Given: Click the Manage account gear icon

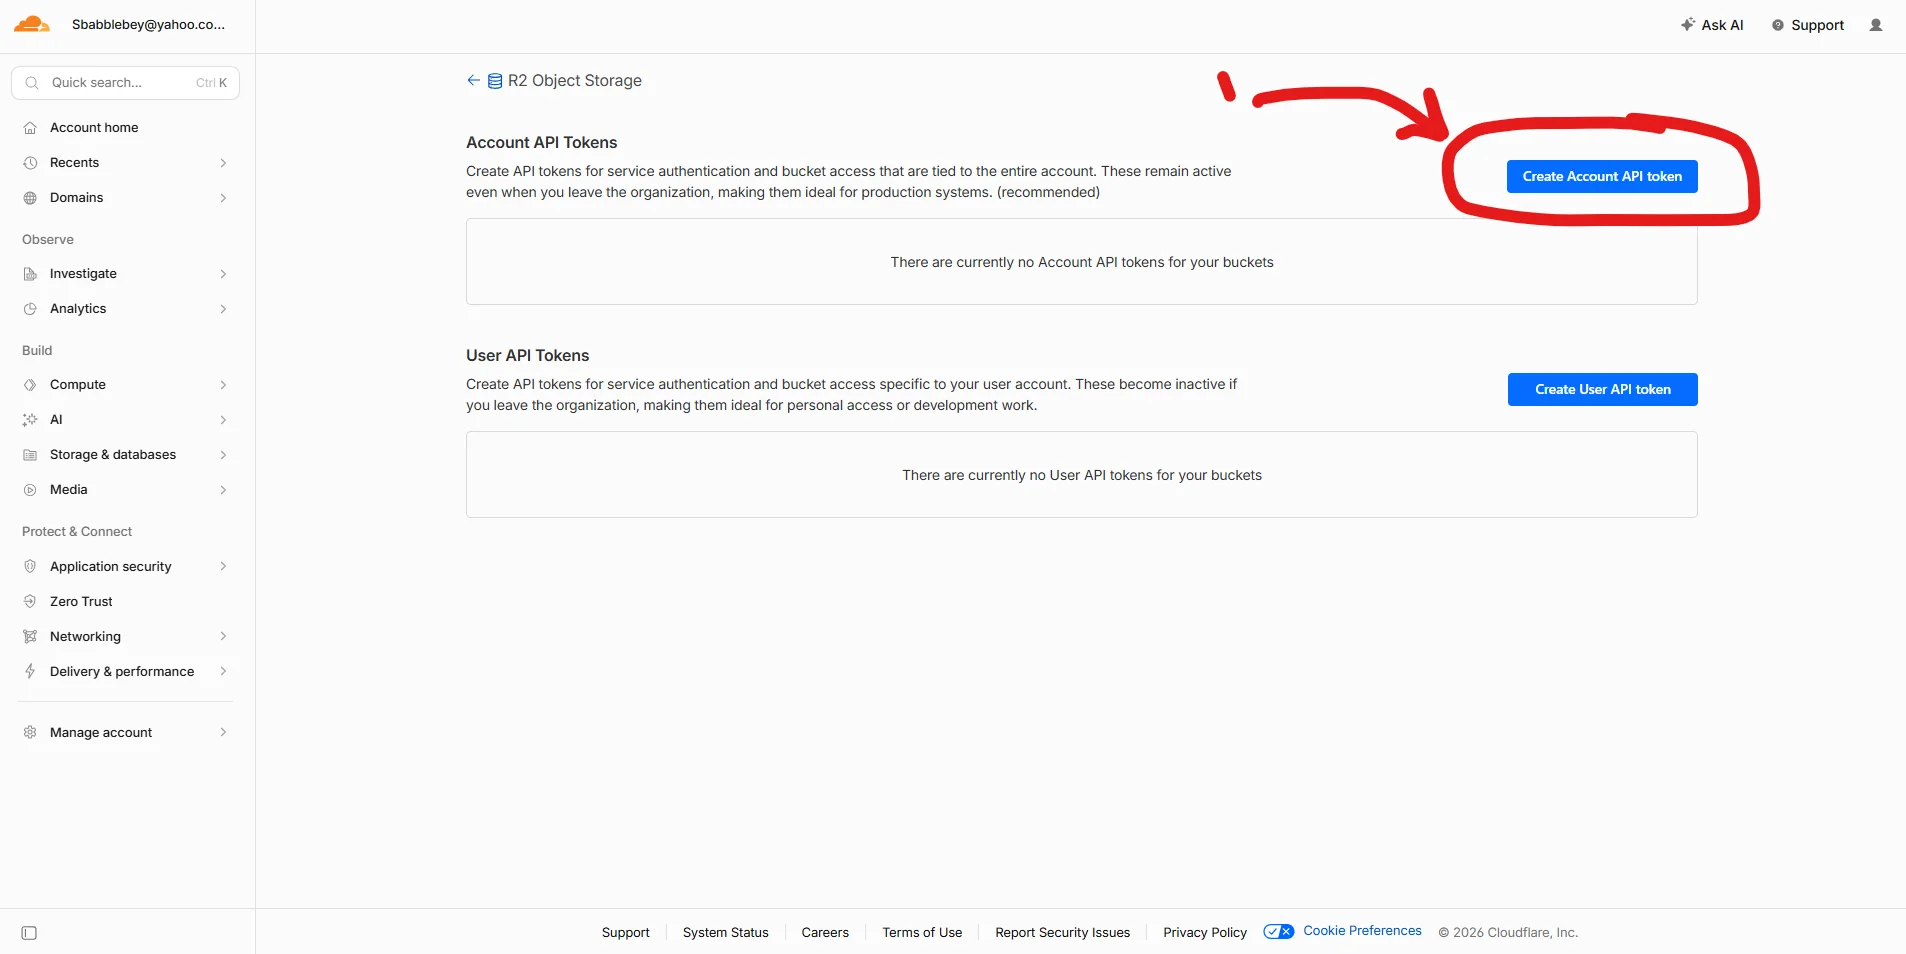Looking at the screenshot, I should [30, 732].
